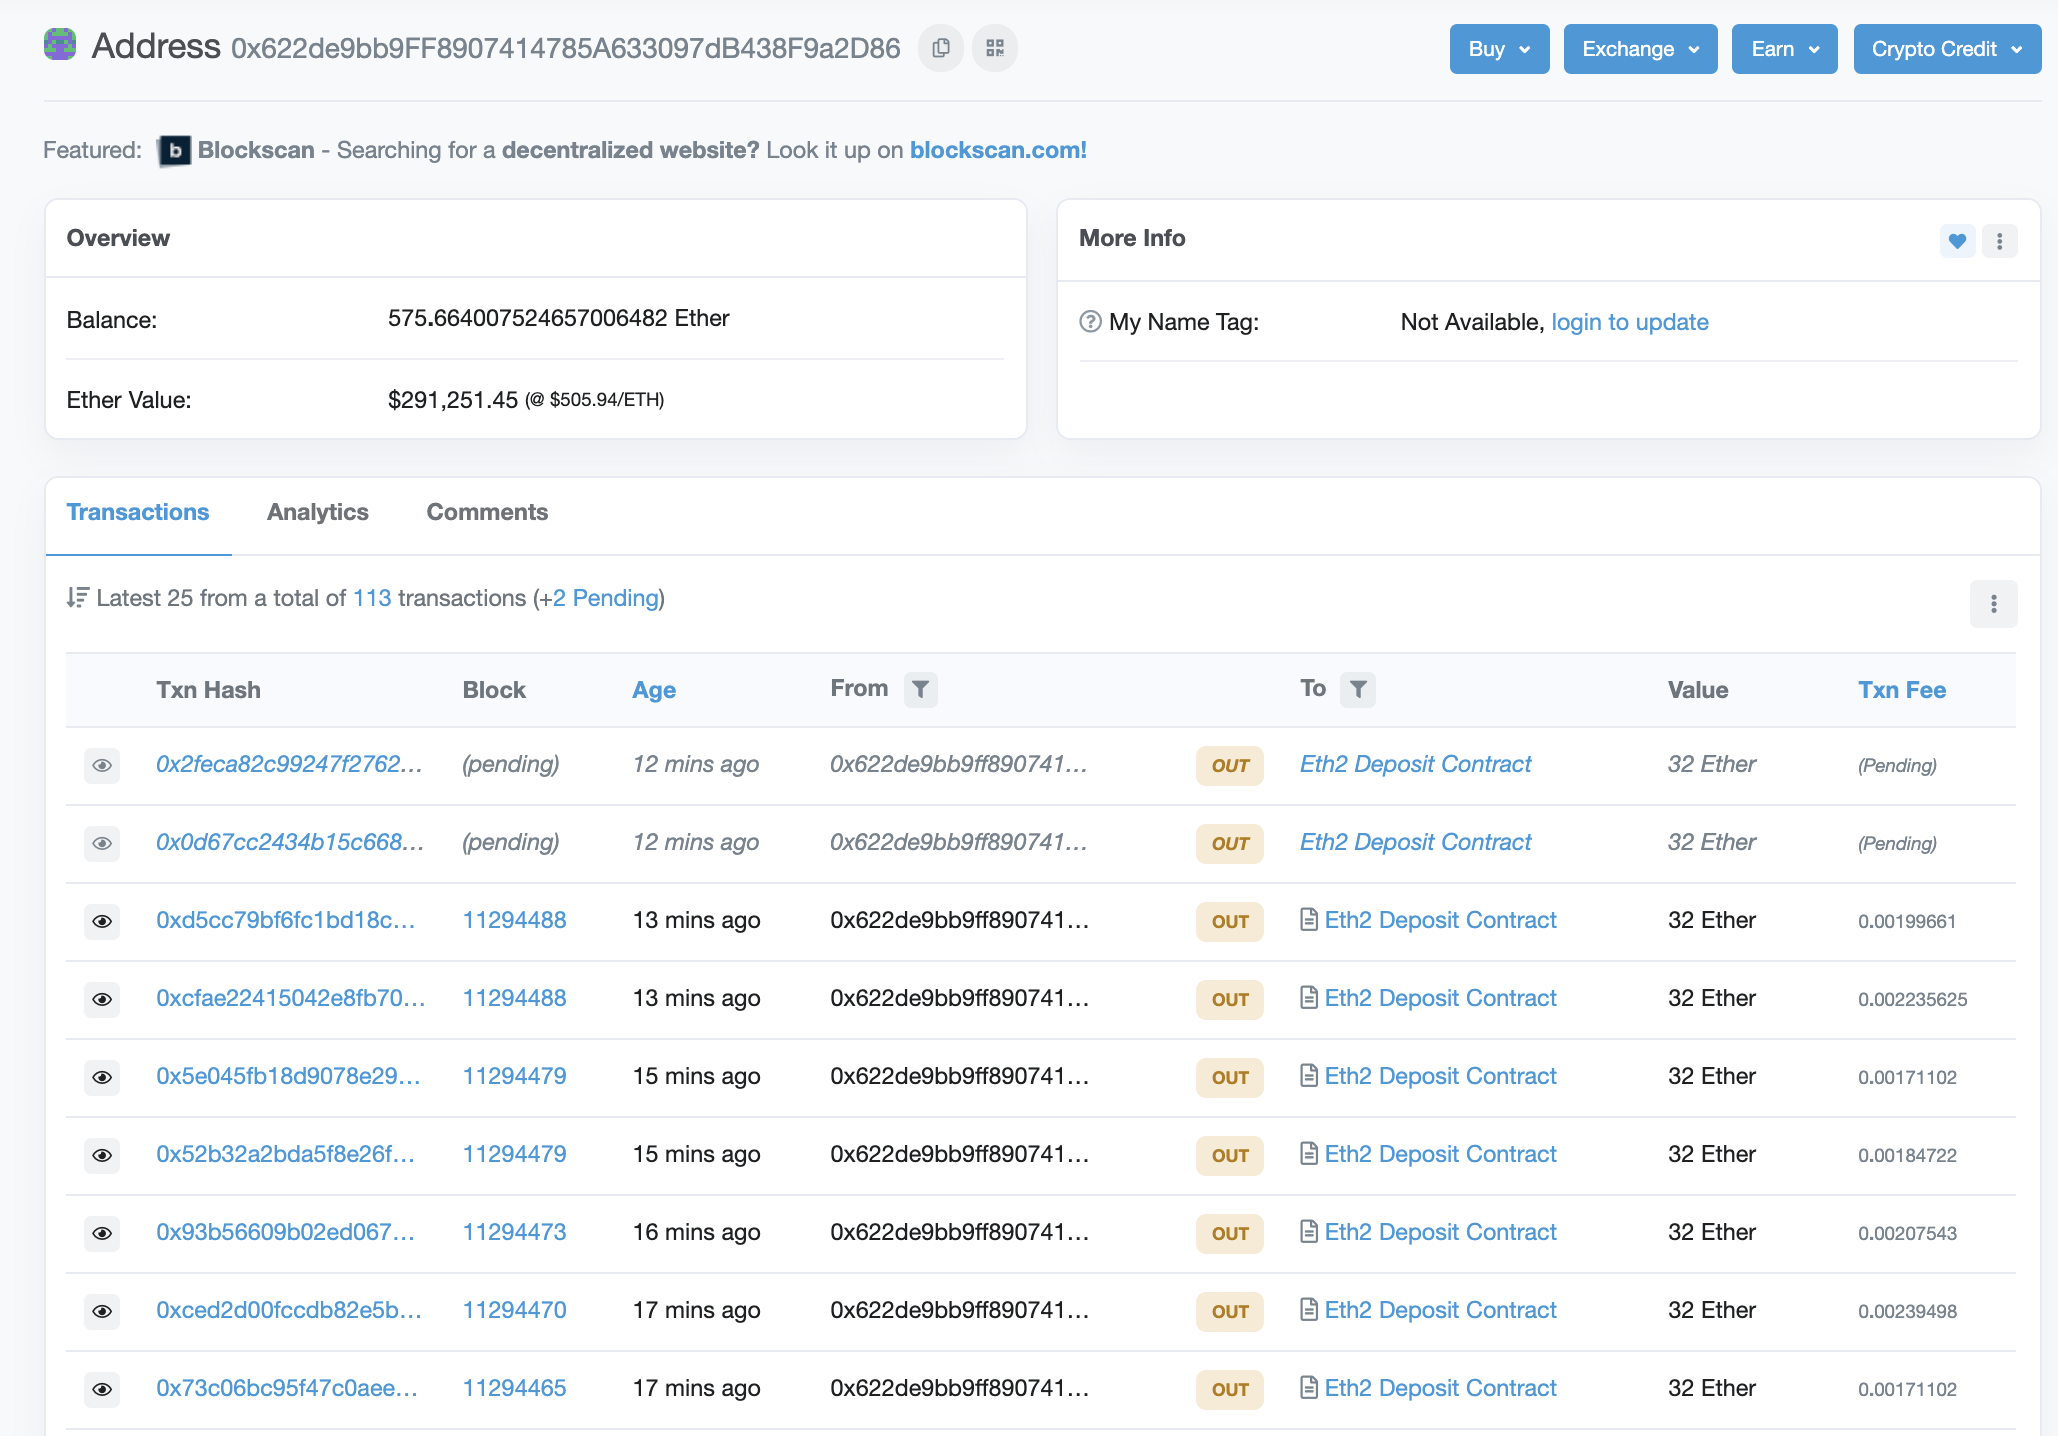Filter by the To column
Viewport: 2058px width, 1436px height.
1358,689
